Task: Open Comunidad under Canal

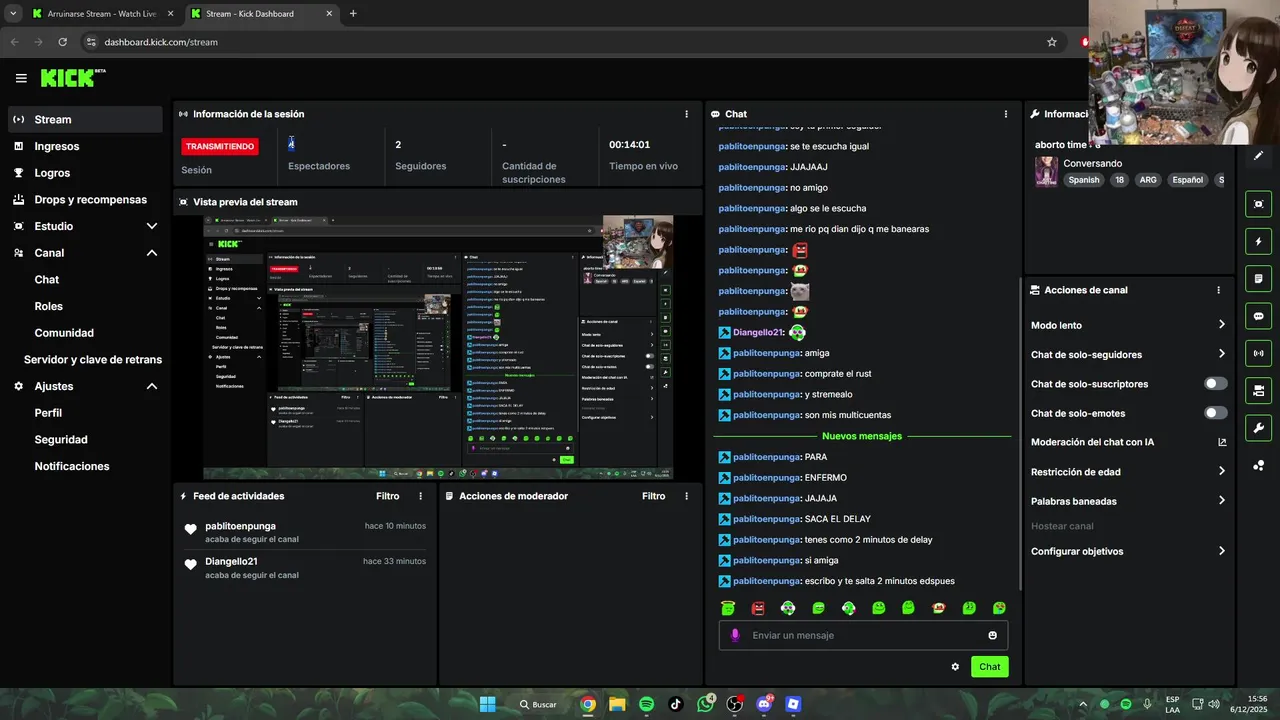Action: pos(64,333)
